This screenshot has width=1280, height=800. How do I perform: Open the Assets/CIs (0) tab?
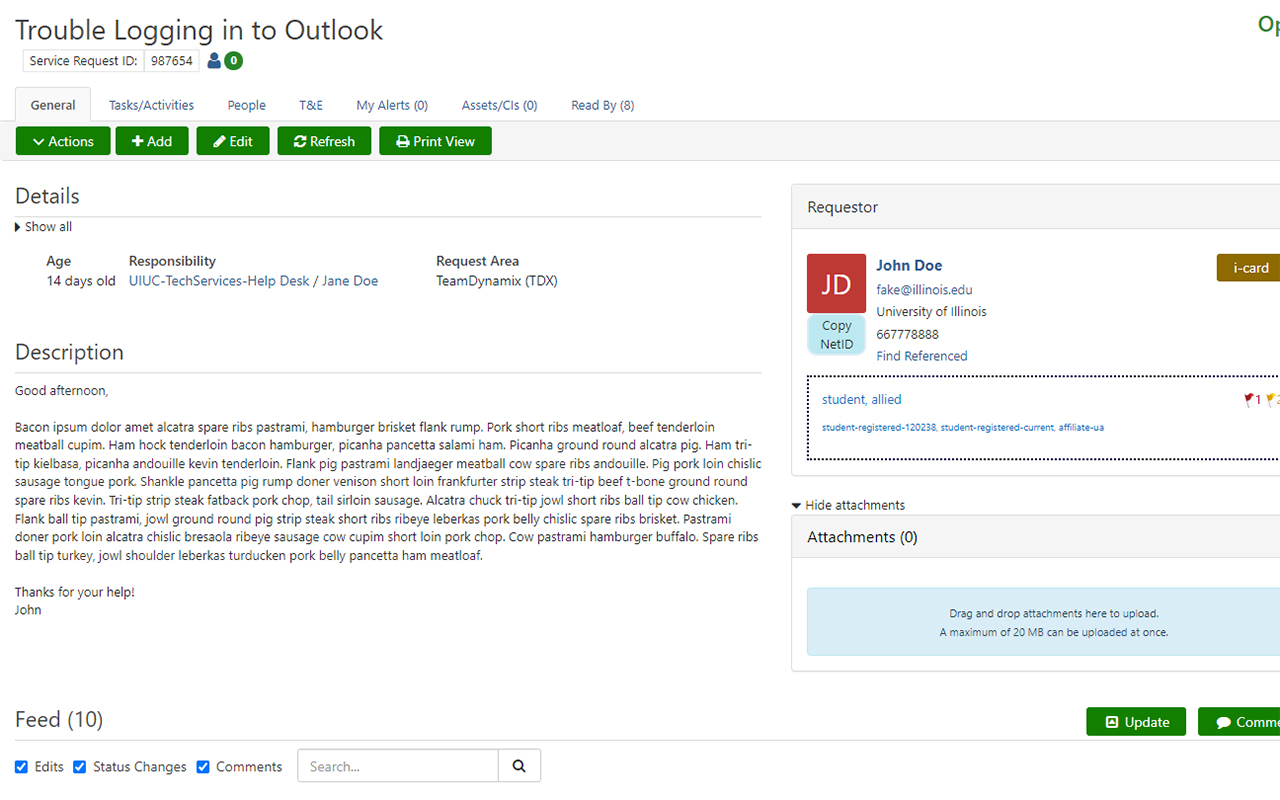(499, 105)
